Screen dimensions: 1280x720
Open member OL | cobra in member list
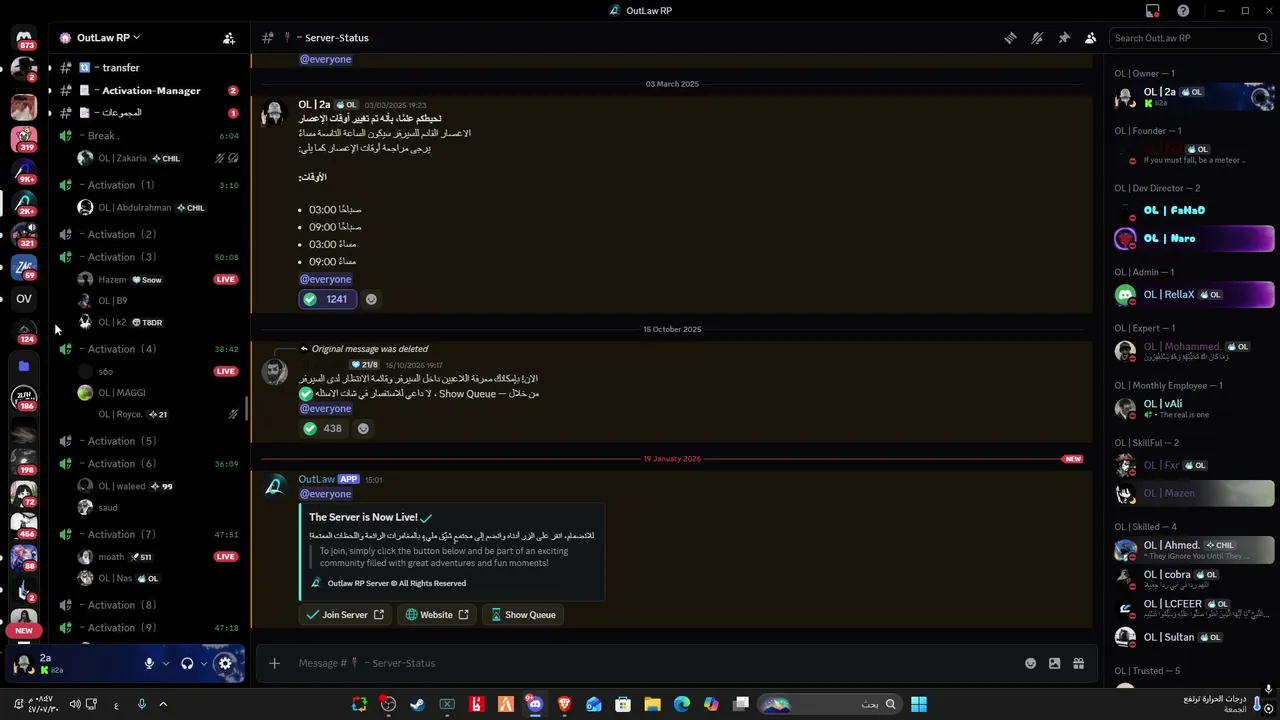(x=1194, y=579)
